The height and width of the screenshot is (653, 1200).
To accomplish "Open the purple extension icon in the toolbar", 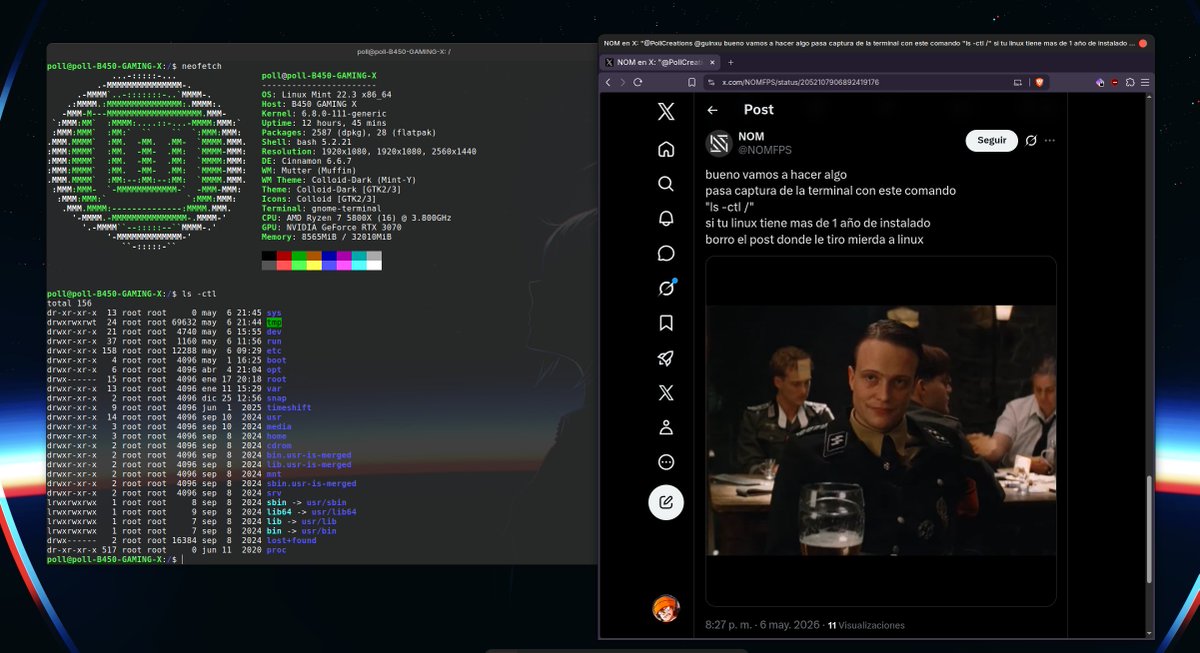I will click(x=1100, y=82).
